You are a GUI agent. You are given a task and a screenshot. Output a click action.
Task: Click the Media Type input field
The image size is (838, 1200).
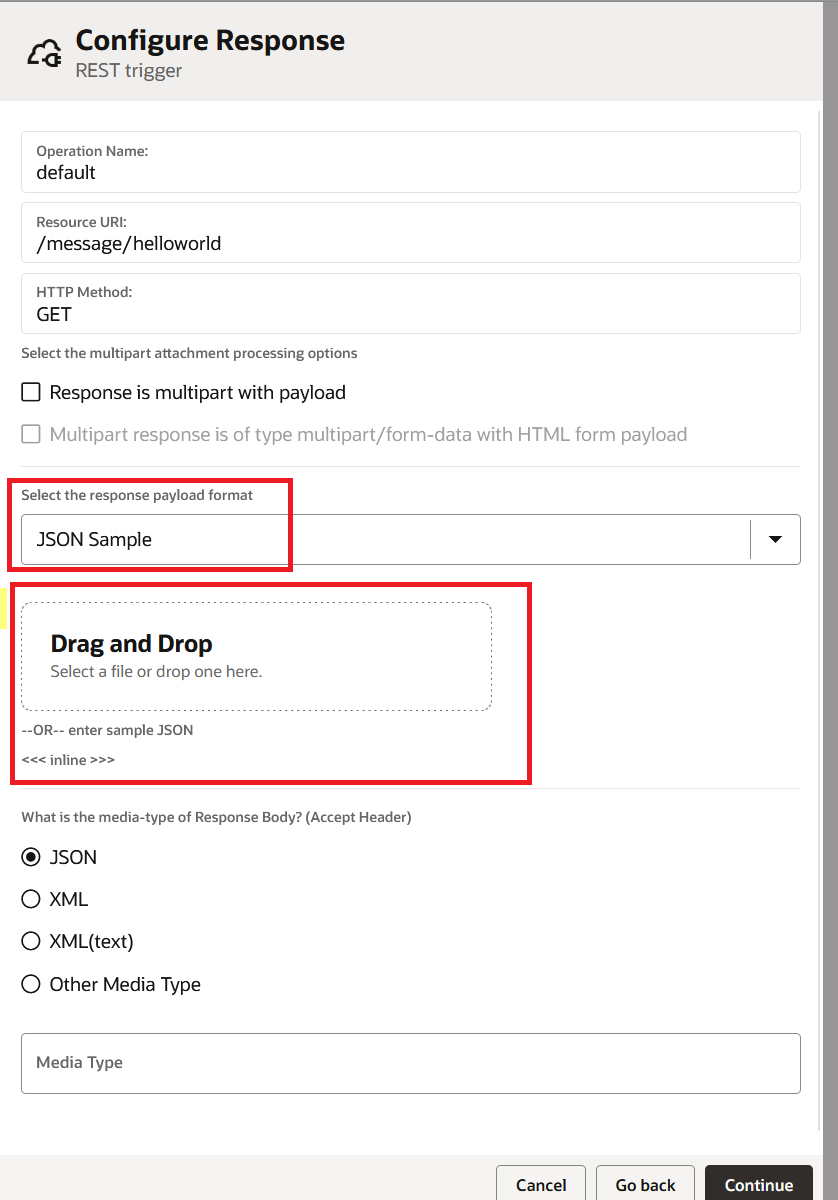[x=410, y=1063]
